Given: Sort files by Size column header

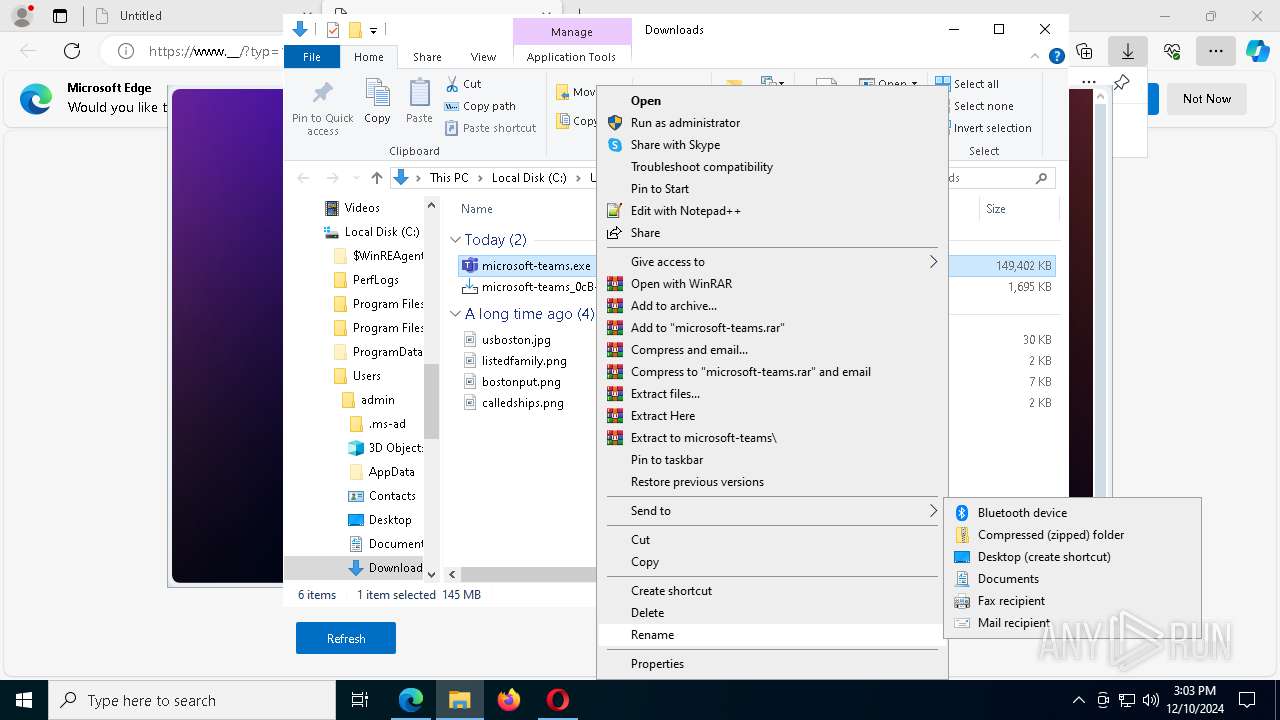Looking at the screenshot, I should tap(996, 209).
